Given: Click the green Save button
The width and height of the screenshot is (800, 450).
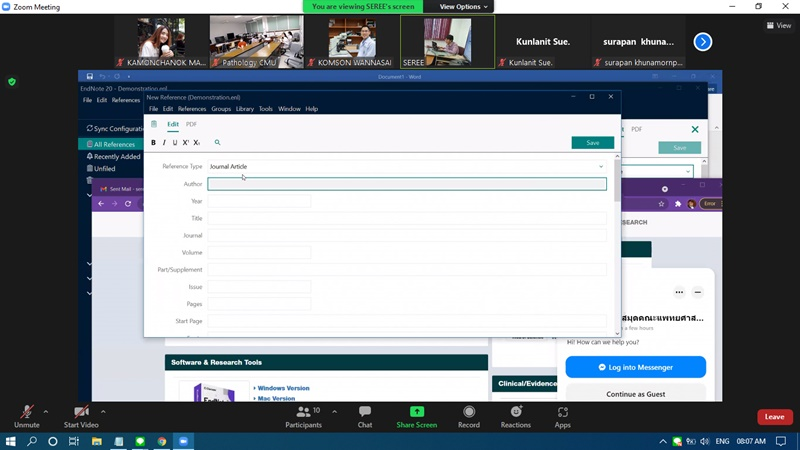Looking at the screenshot, I should tap(592, 143).
